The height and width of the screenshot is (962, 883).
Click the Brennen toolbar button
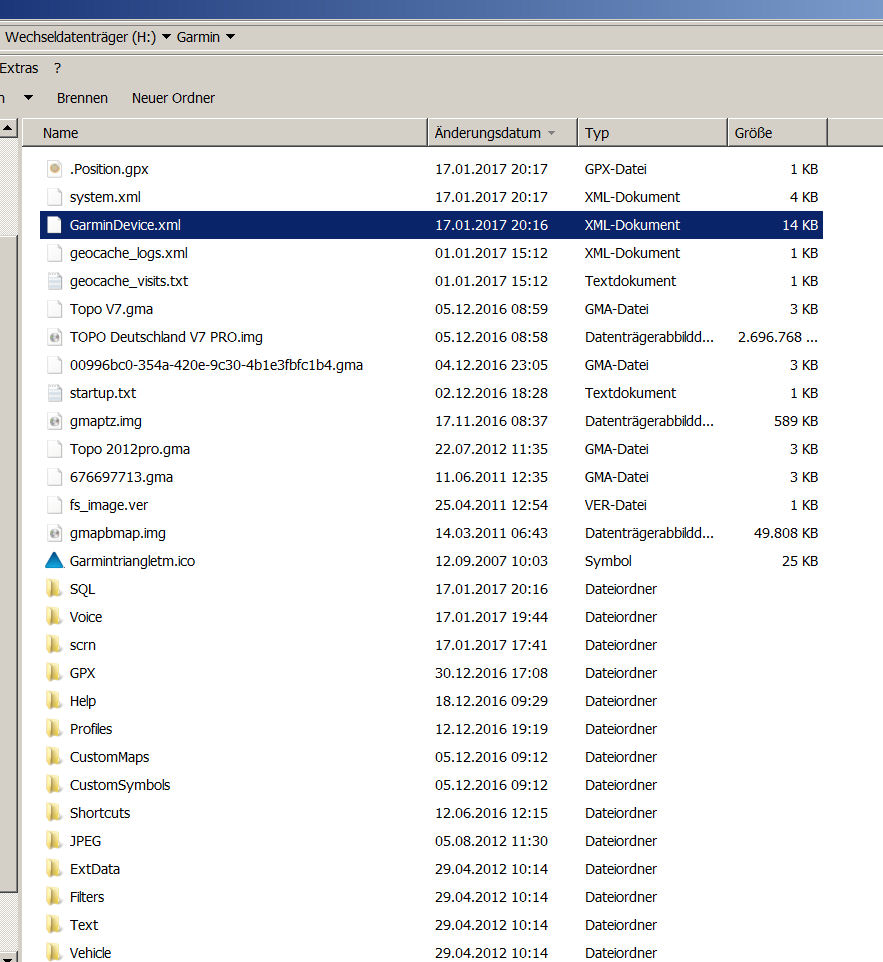click(82, 98)
